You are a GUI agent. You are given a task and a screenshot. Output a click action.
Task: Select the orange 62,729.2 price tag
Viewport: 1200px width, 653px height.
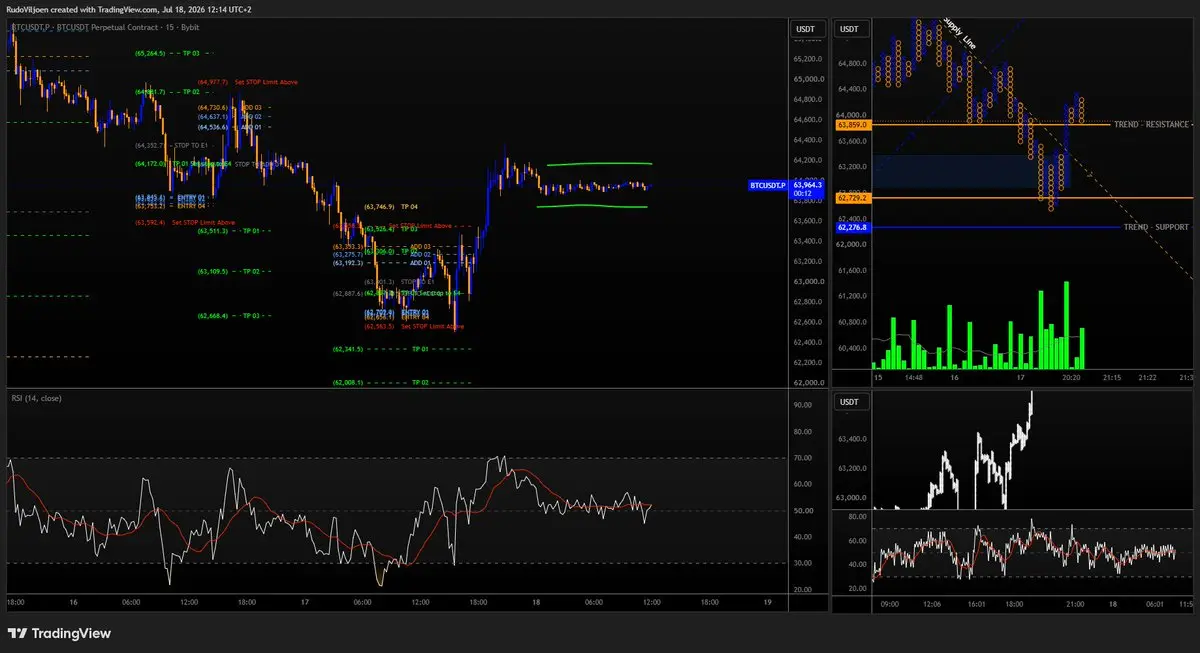tap(851, 198)
